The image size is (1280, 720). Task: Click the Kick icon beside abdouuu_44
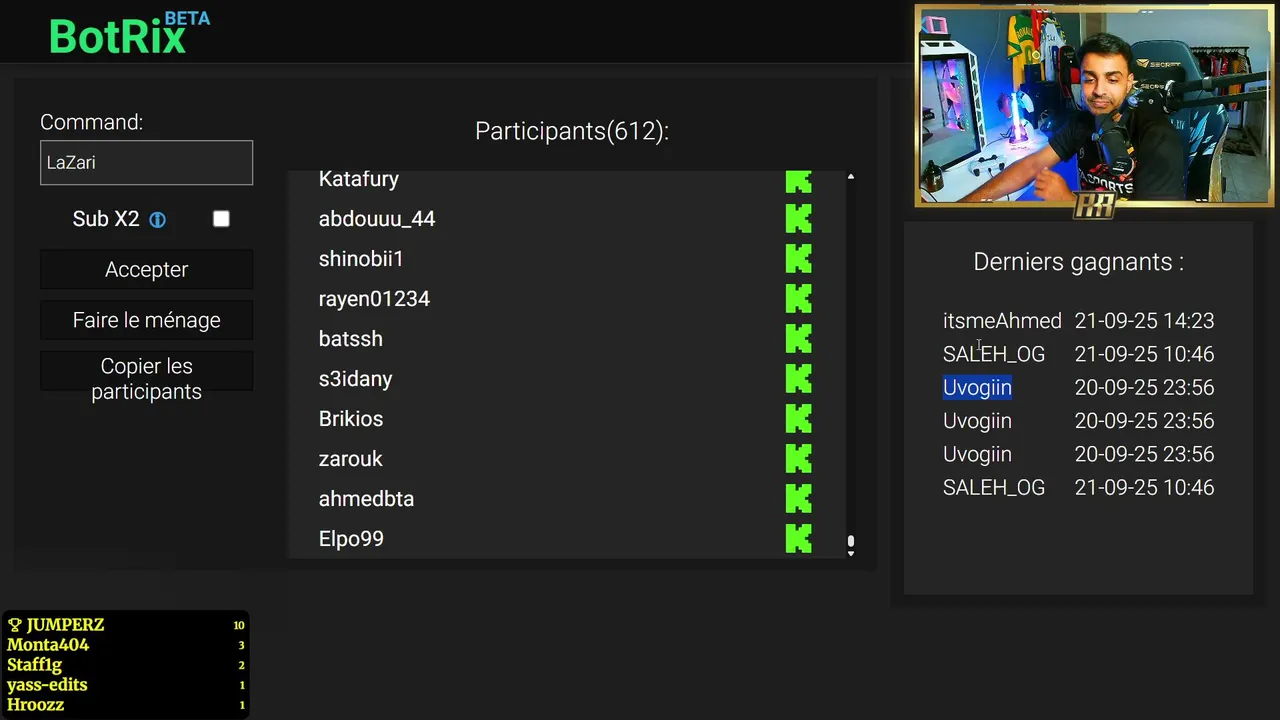[798, 219]
